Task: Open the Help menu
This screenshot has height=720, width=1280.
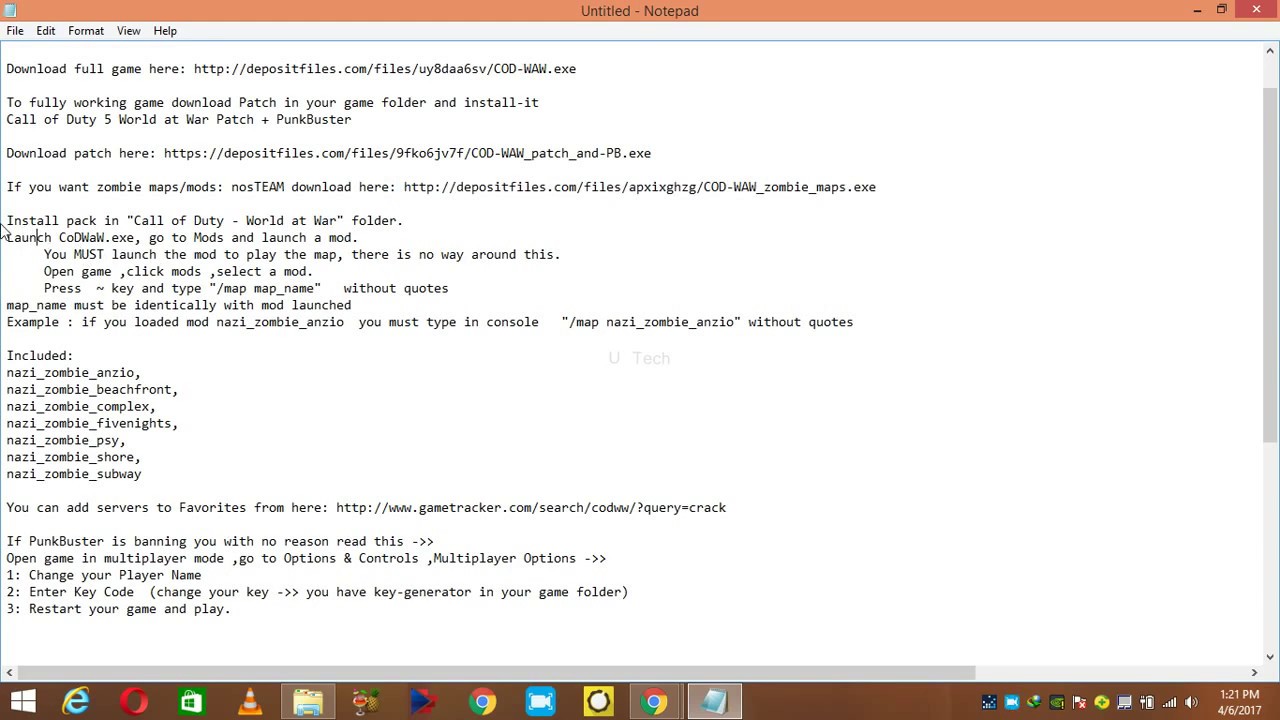Action: pos(165,31)
